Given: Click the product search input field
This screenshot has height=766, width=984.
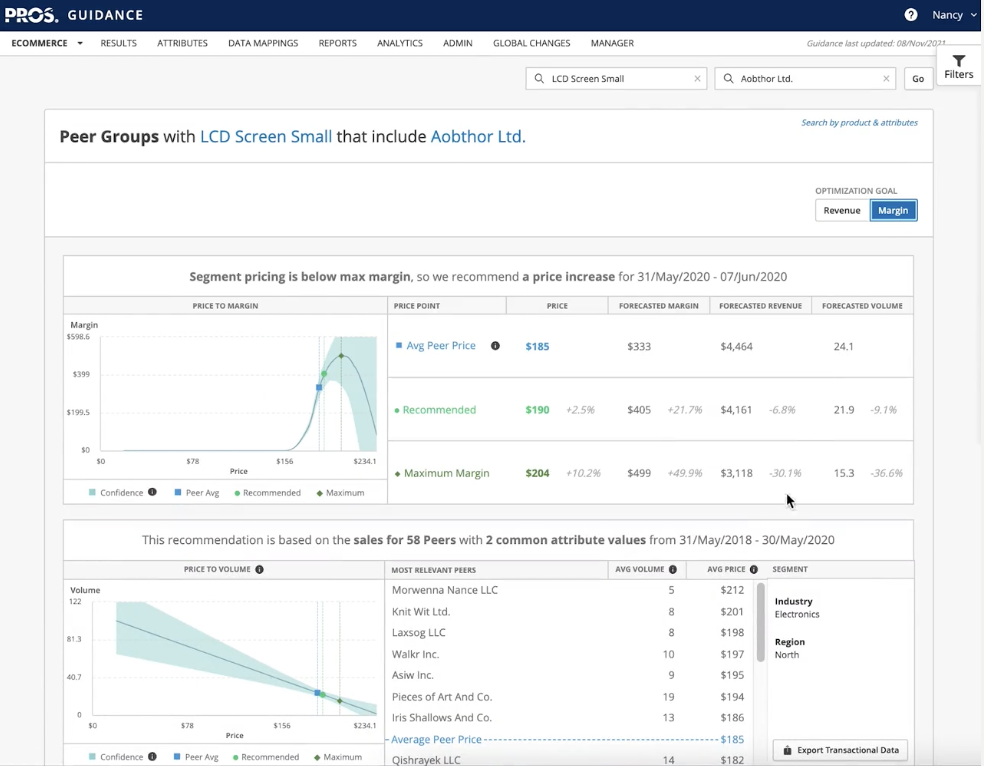Looking at the screenshot, I should point(616,78).
